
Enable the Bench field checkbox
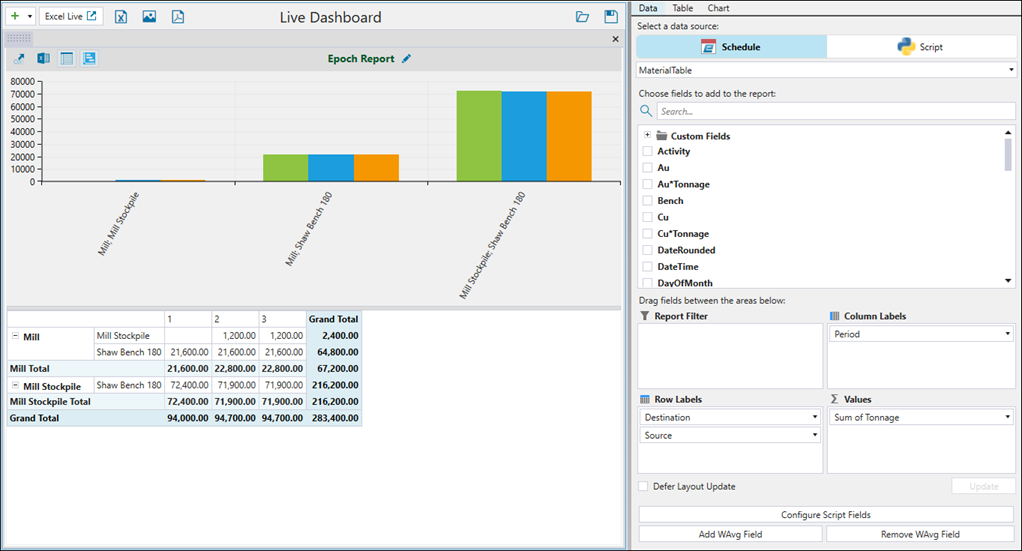(647, 201)
